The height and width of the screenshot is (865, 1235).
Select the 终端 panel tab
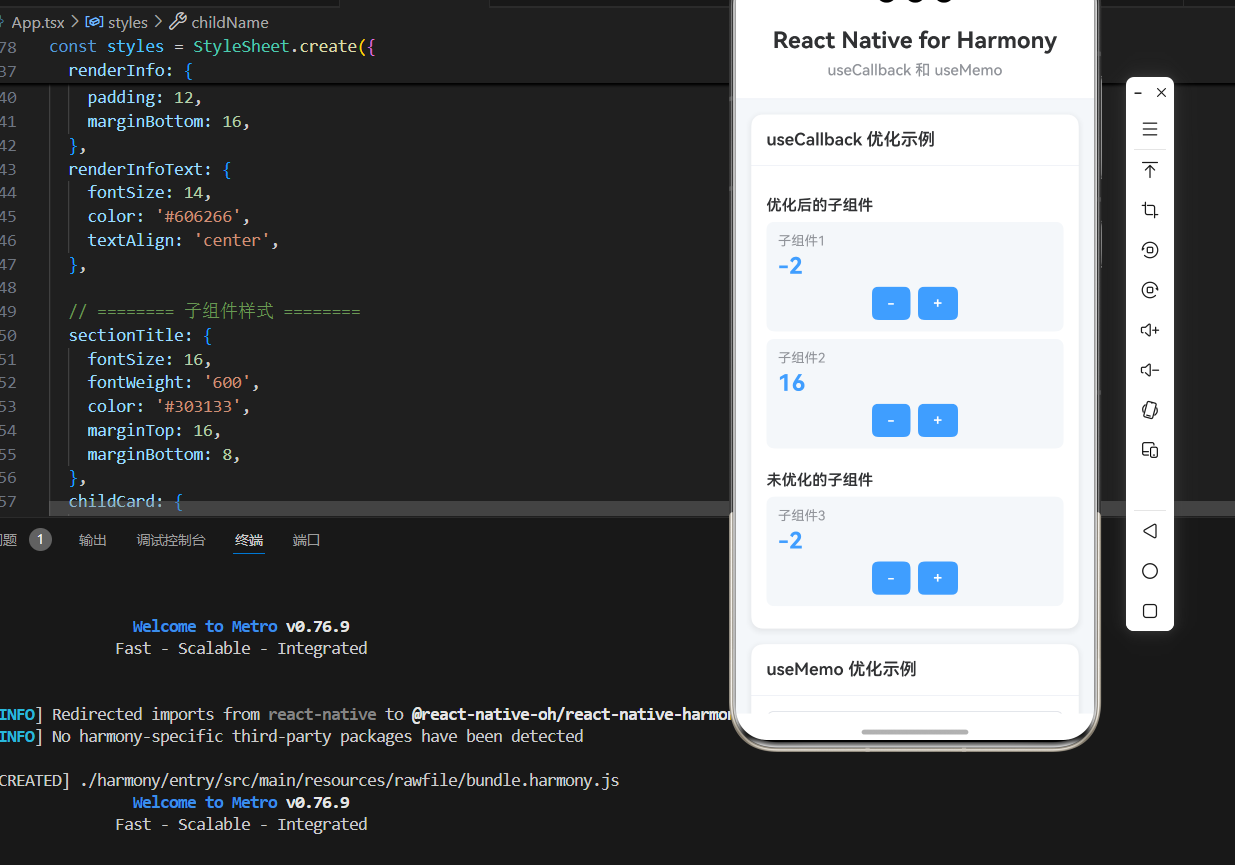tap(249, 540)
